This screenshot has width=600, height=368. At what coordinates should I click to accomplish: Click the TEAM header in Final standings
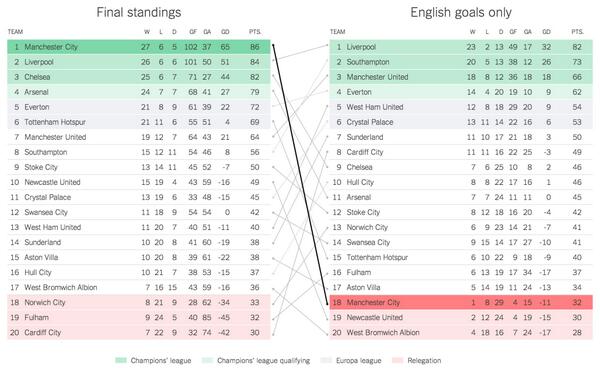point(15,32)
